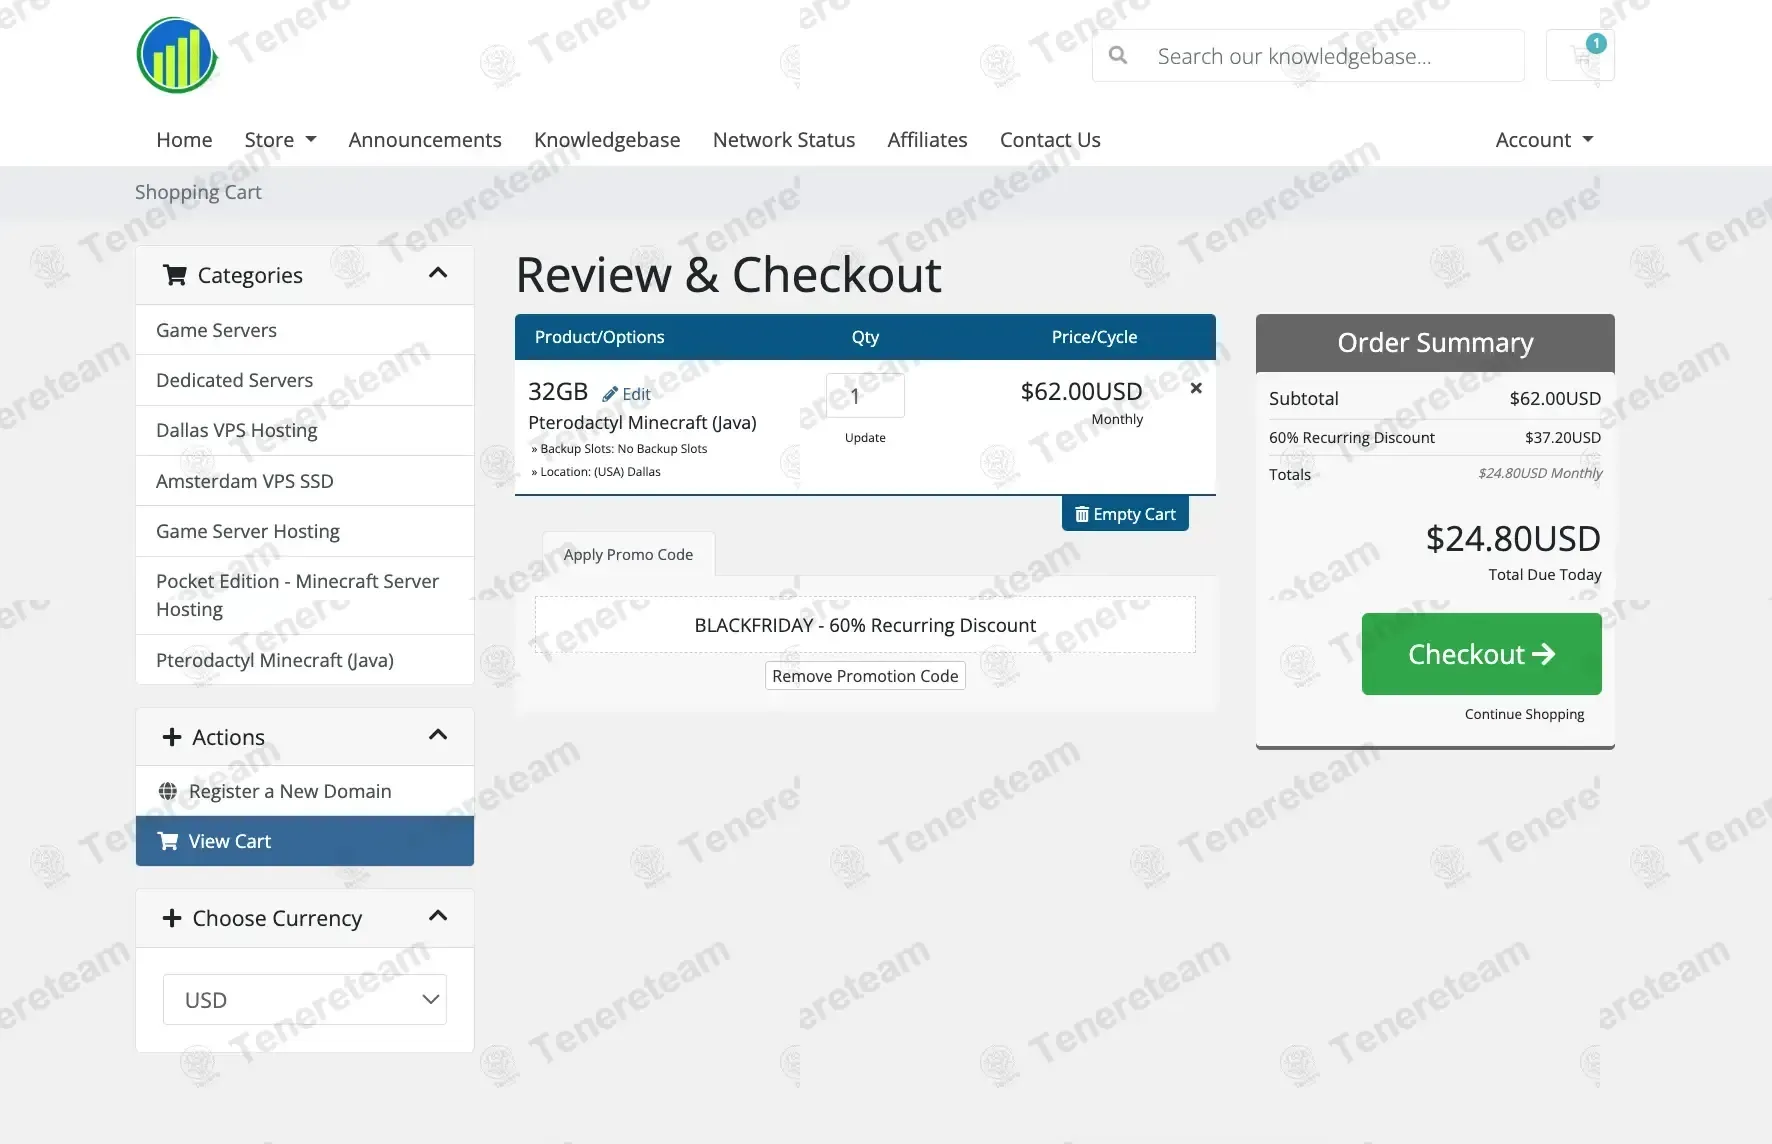The width and height of the screenshot is (1772, 1144).
Task: Open the shopping cart icon with badge
Action: (1580, 55)
